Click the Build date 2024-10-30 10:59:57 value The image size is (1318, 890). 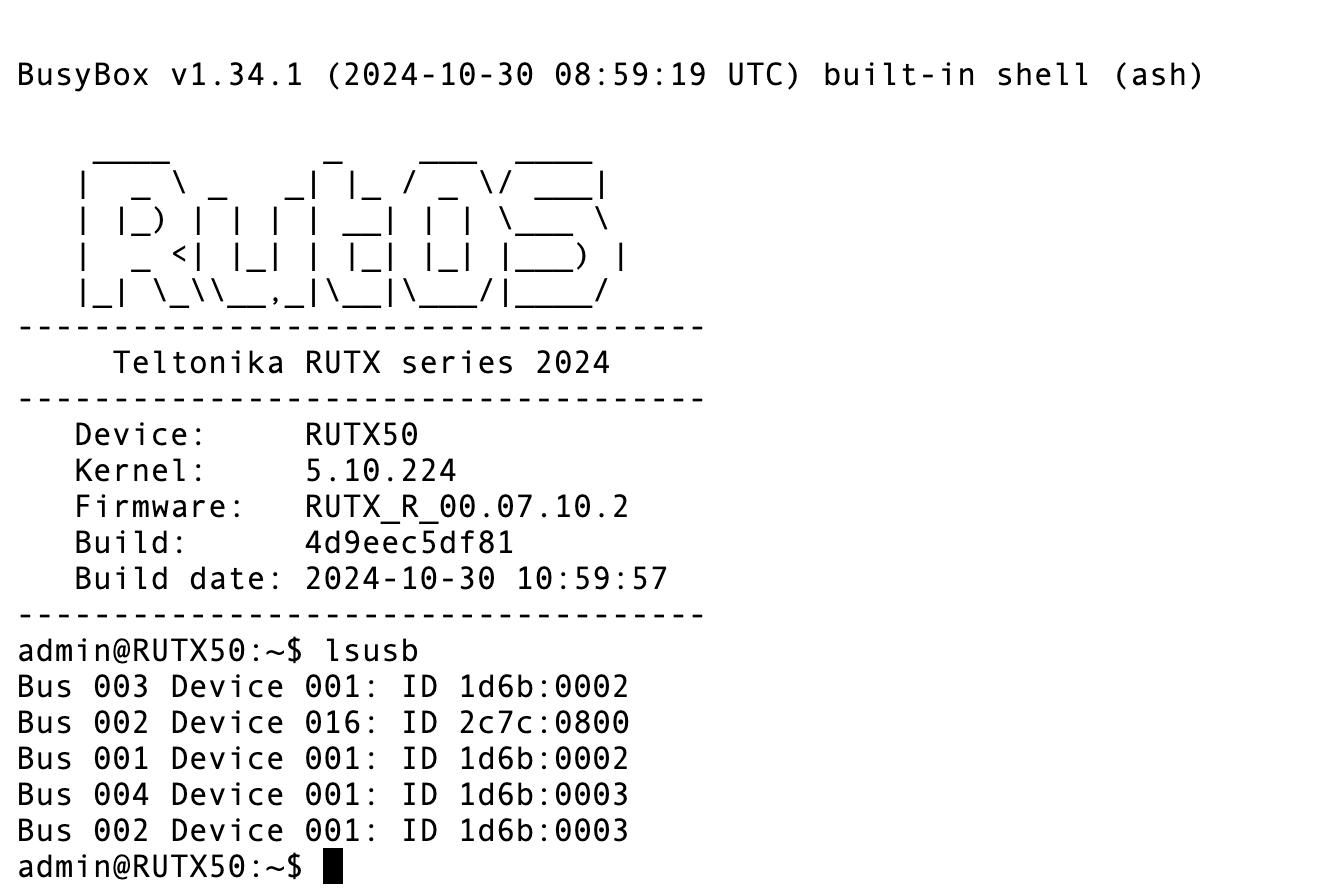click(x=486, y=579)
